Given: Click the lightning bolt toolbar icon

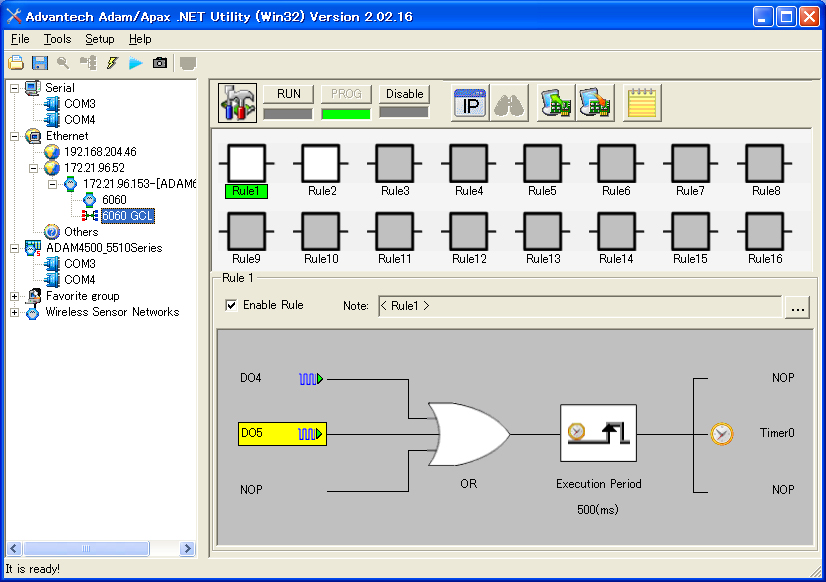Looking at the screenshot, I should point(112,63).
